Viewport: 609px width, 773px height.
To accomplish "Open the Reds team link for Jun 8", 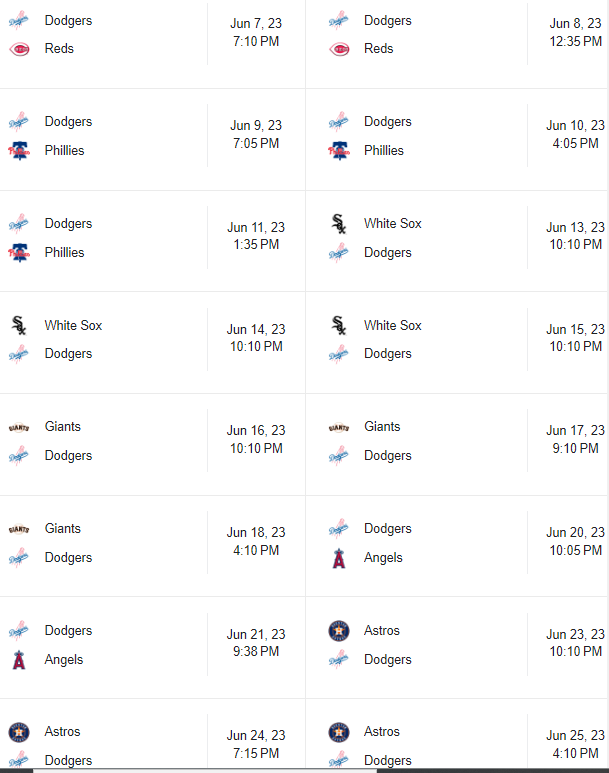I will click(x=379, y=49).
